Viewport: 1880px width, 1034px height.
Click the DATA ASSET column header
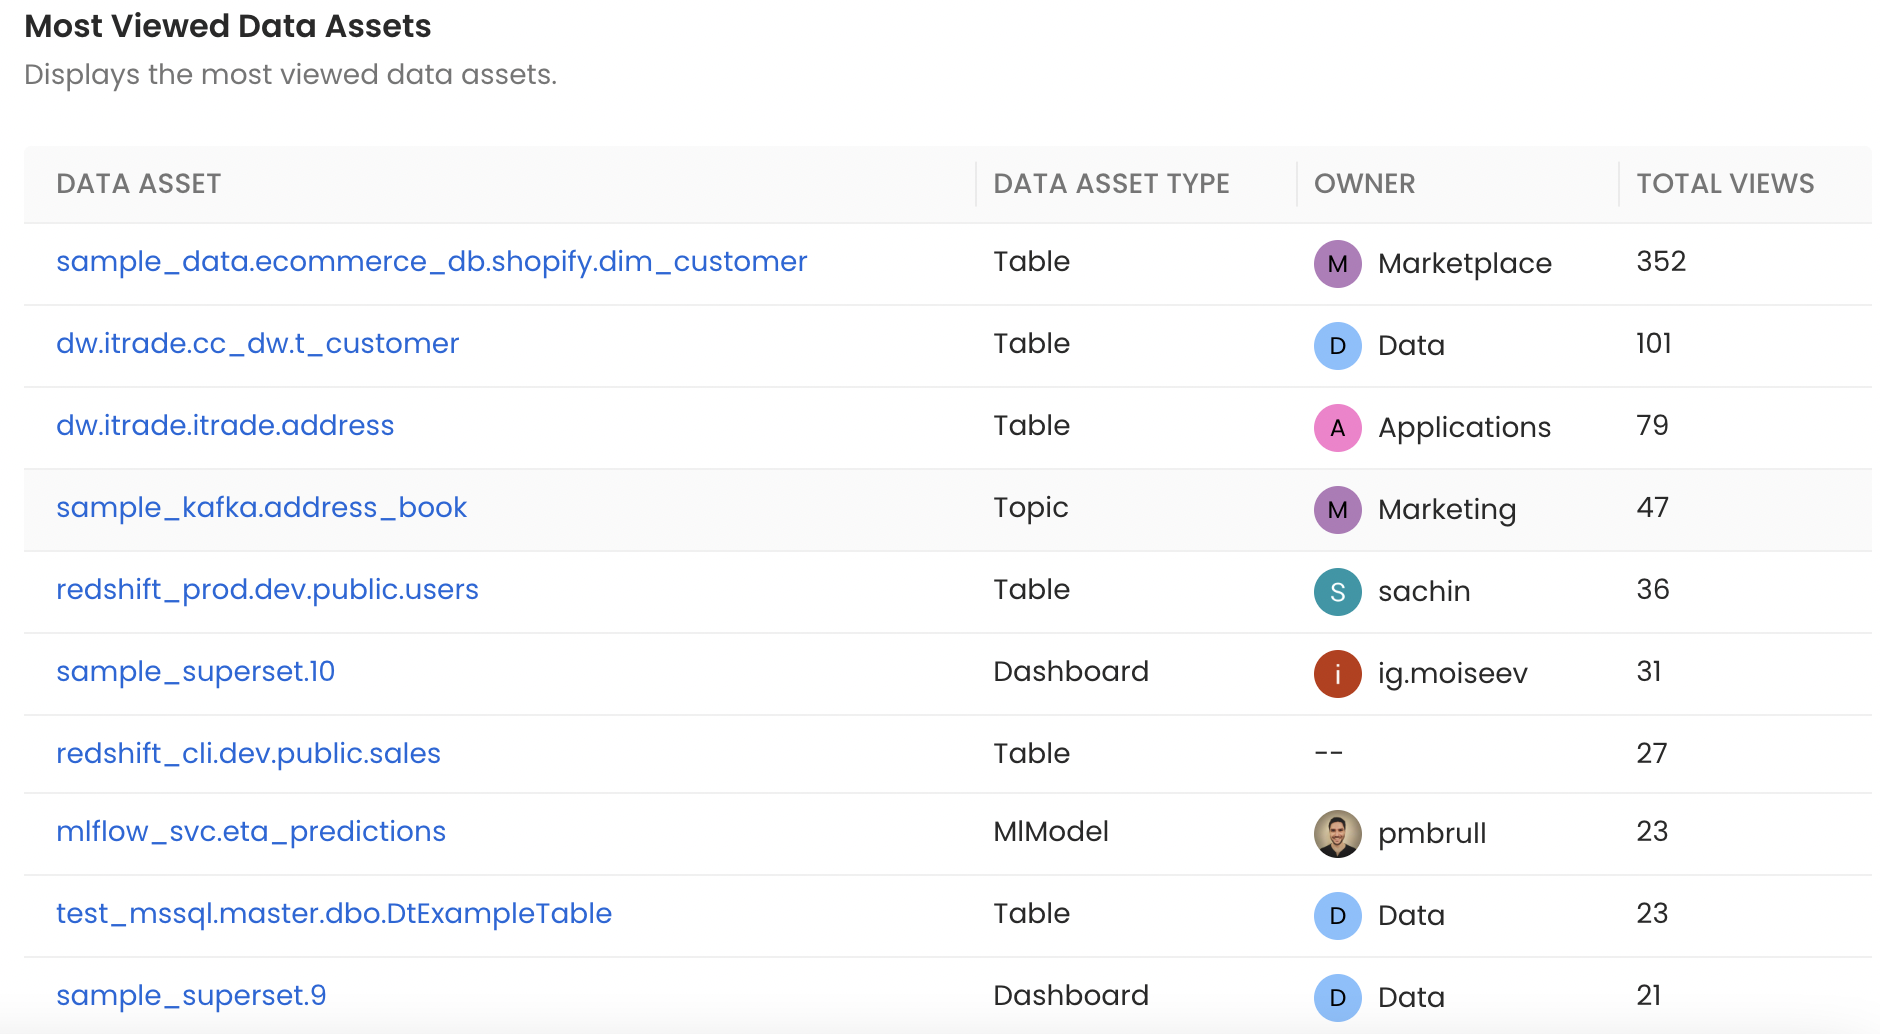coord(139,184)
